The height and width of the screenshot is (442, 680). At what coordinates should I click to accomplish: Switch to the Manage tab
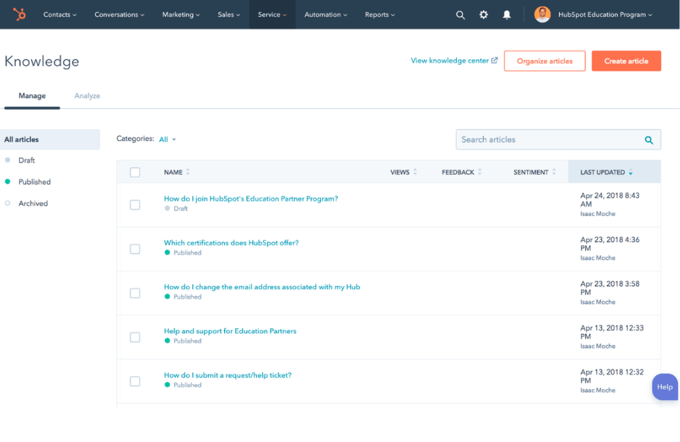click(32, 96)
